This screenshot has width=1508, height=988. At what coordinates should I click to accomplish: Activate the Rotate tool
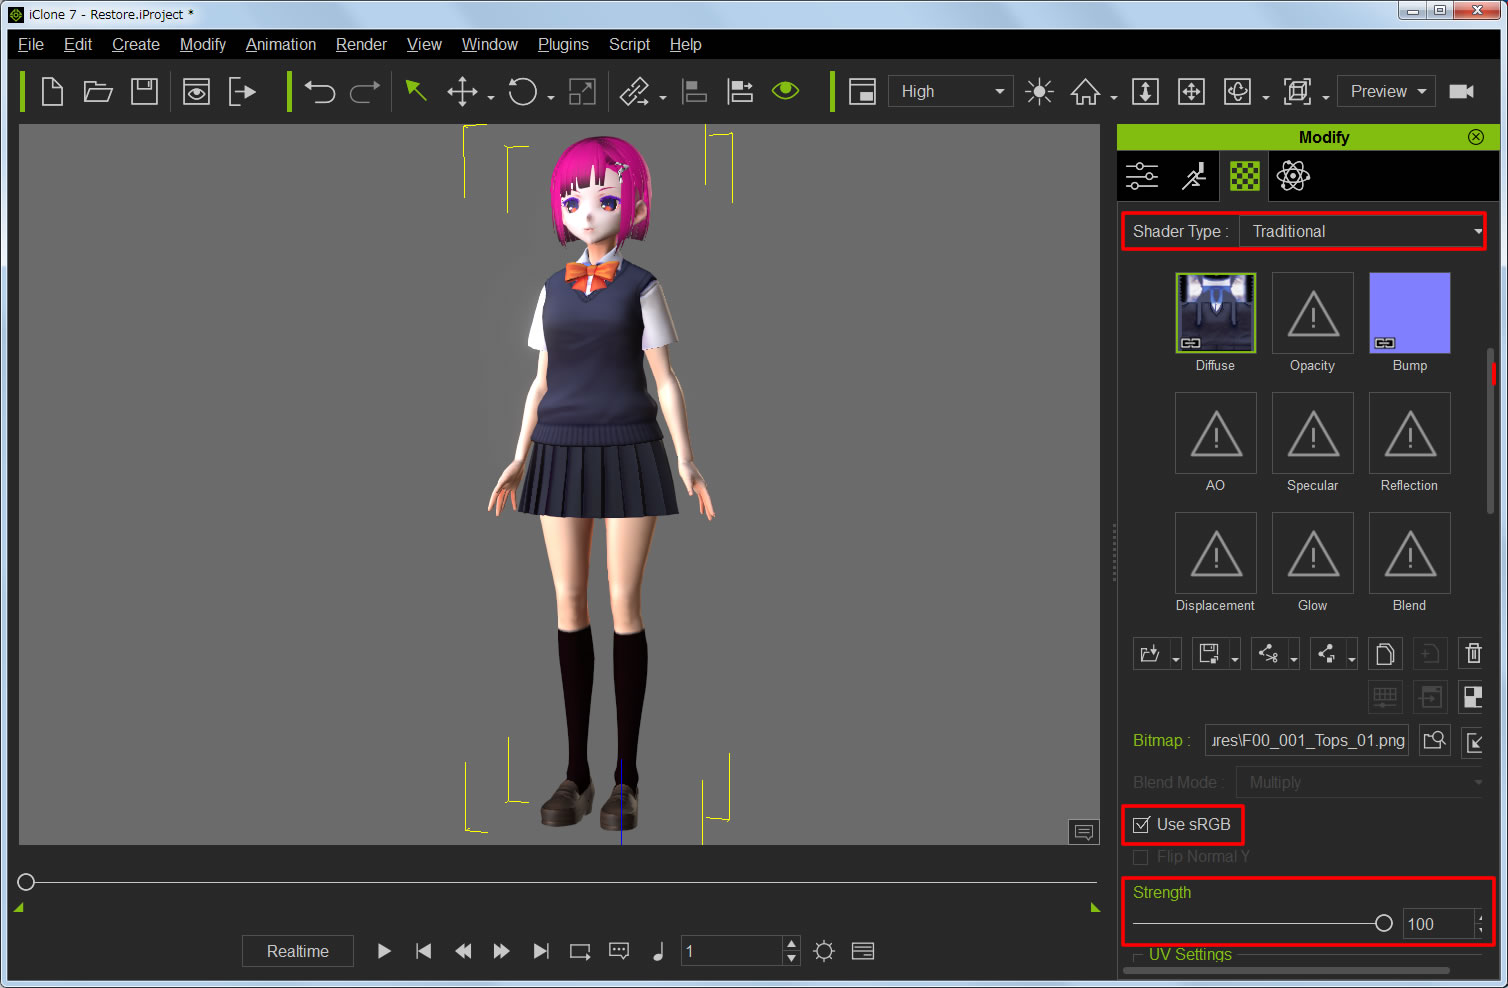pos(523,92)
